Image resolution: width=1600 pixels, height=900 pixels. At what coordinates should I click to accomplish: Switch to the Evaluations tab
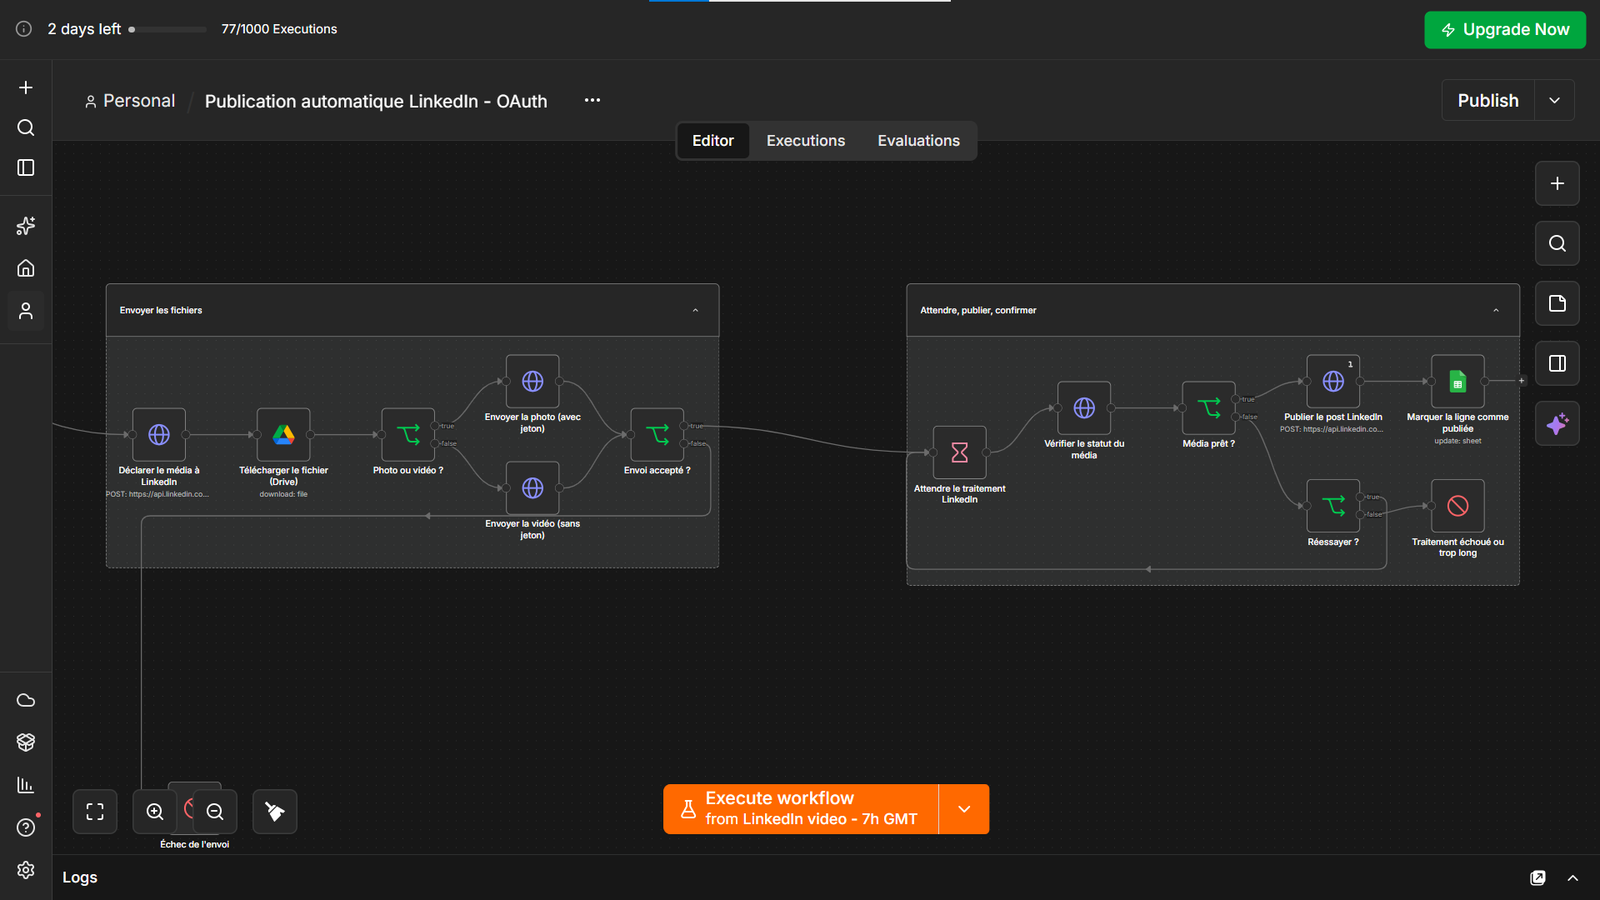[919, 141]
